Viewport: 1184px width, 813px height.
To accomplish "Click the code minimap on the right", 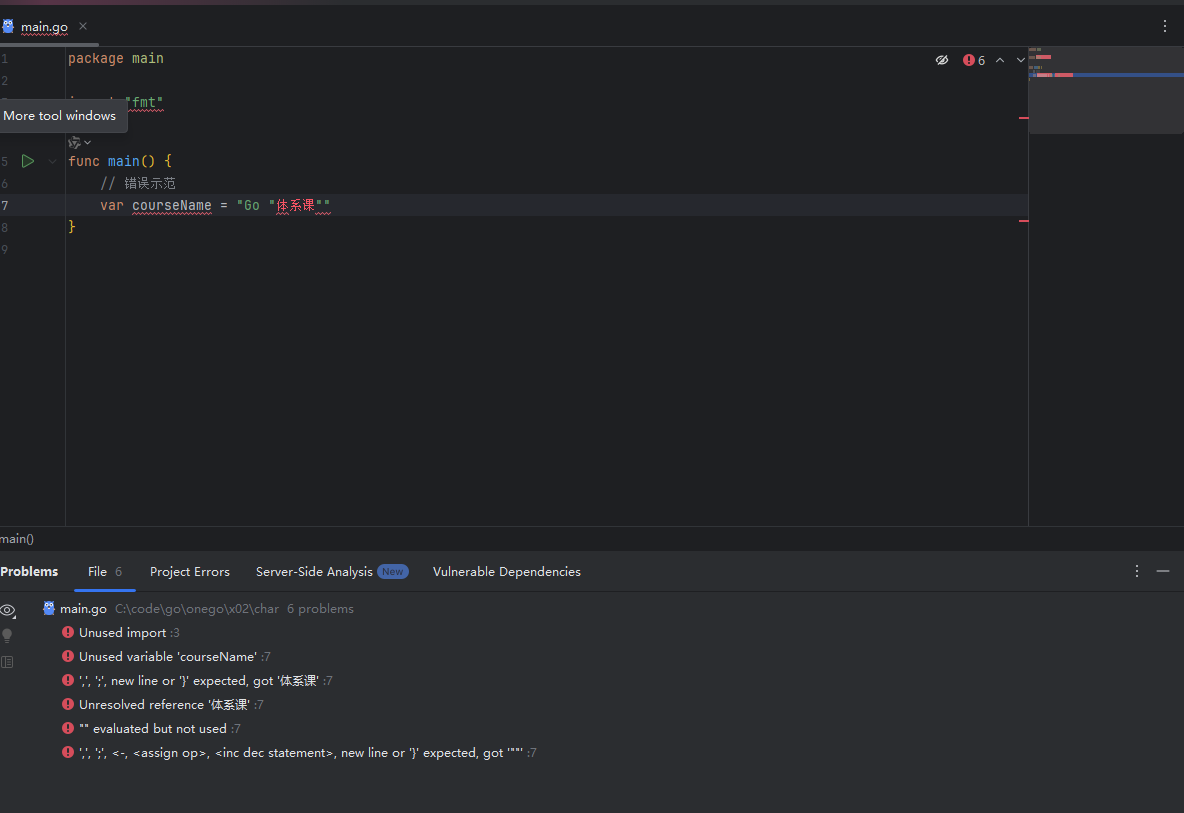I will tap(1106, 91).
